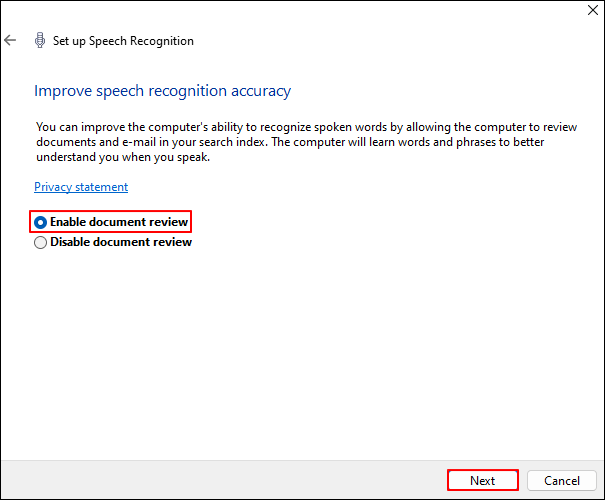Open the Privacy statement link
This screenshot has width=605, height=500.
pos(81,187)
